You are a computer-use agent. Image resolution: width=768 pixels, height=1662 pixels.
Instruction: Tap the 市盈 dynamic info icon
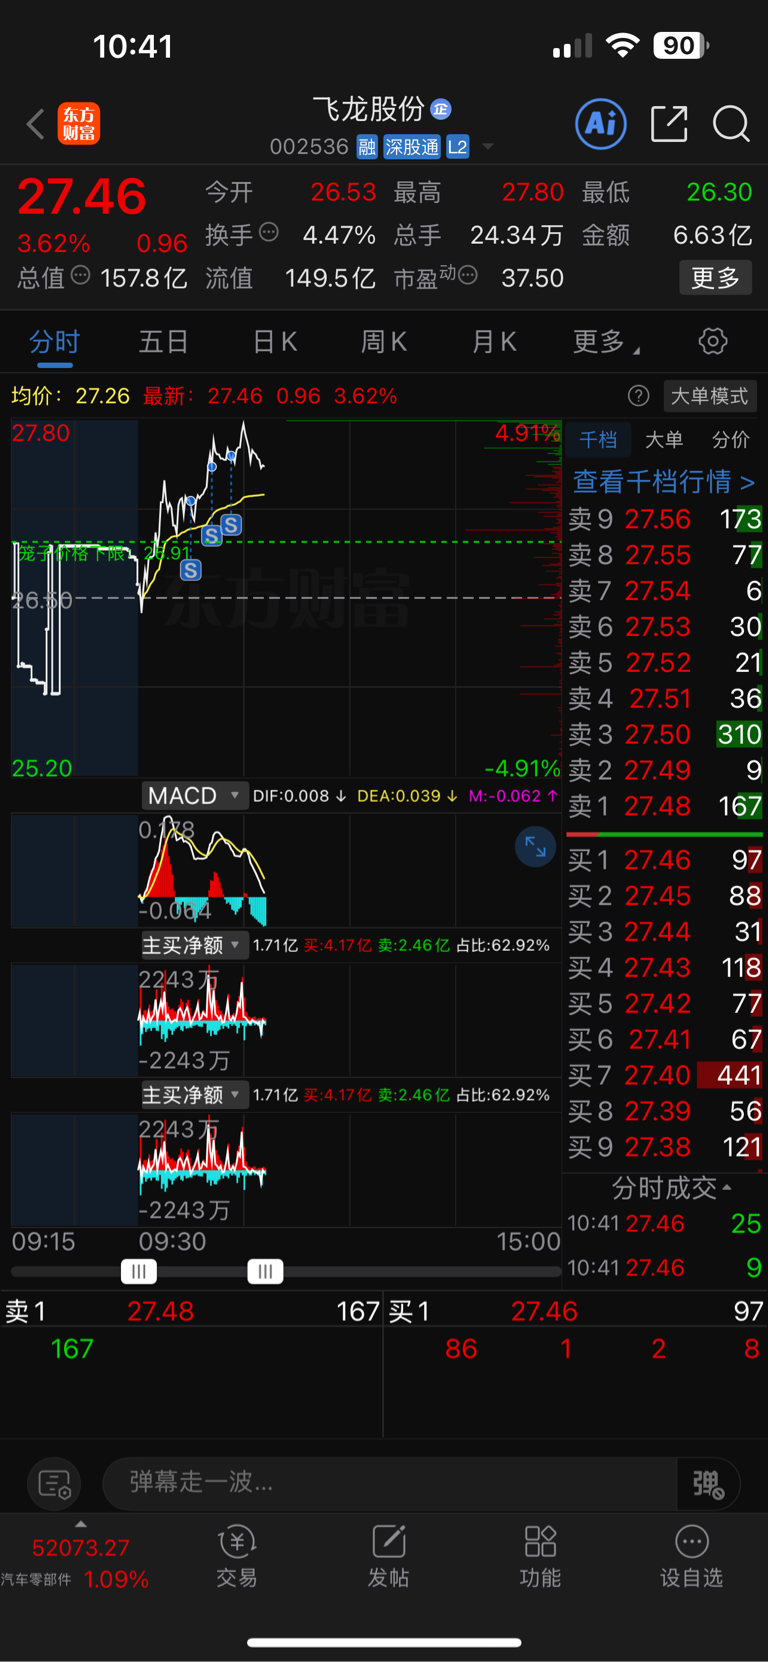click(x=467, y=275)
